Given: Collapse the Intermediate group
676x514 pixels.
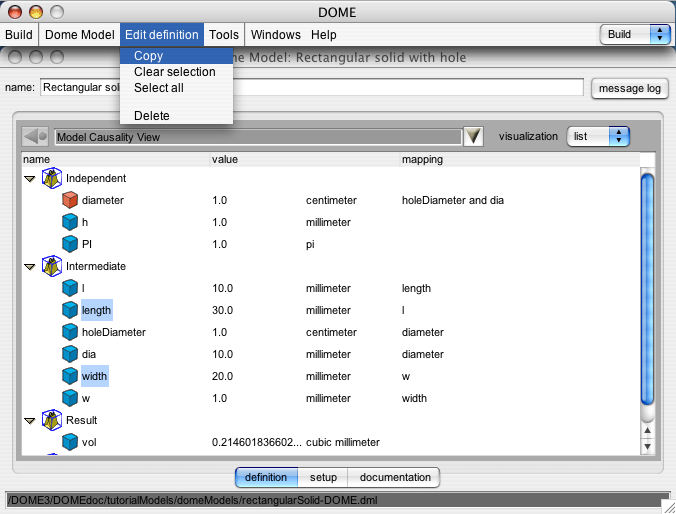Looking at the screenshot, I should [x=29, y=266].
